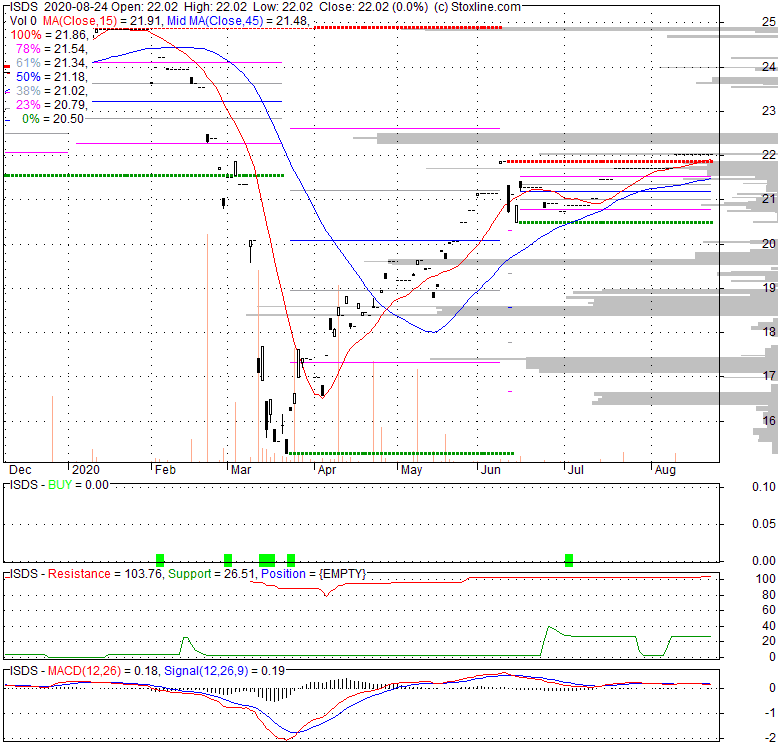This screenshot has width=780, height=745.
Task: Click the Resistance = 103.76 label
Action: pos(105,574)
